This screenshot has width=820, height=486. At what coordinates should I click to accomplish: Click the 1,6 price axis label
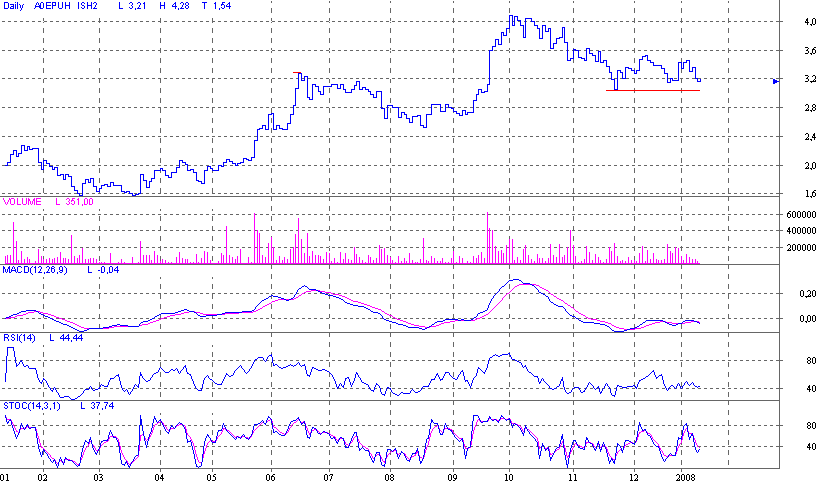point(810,194)
